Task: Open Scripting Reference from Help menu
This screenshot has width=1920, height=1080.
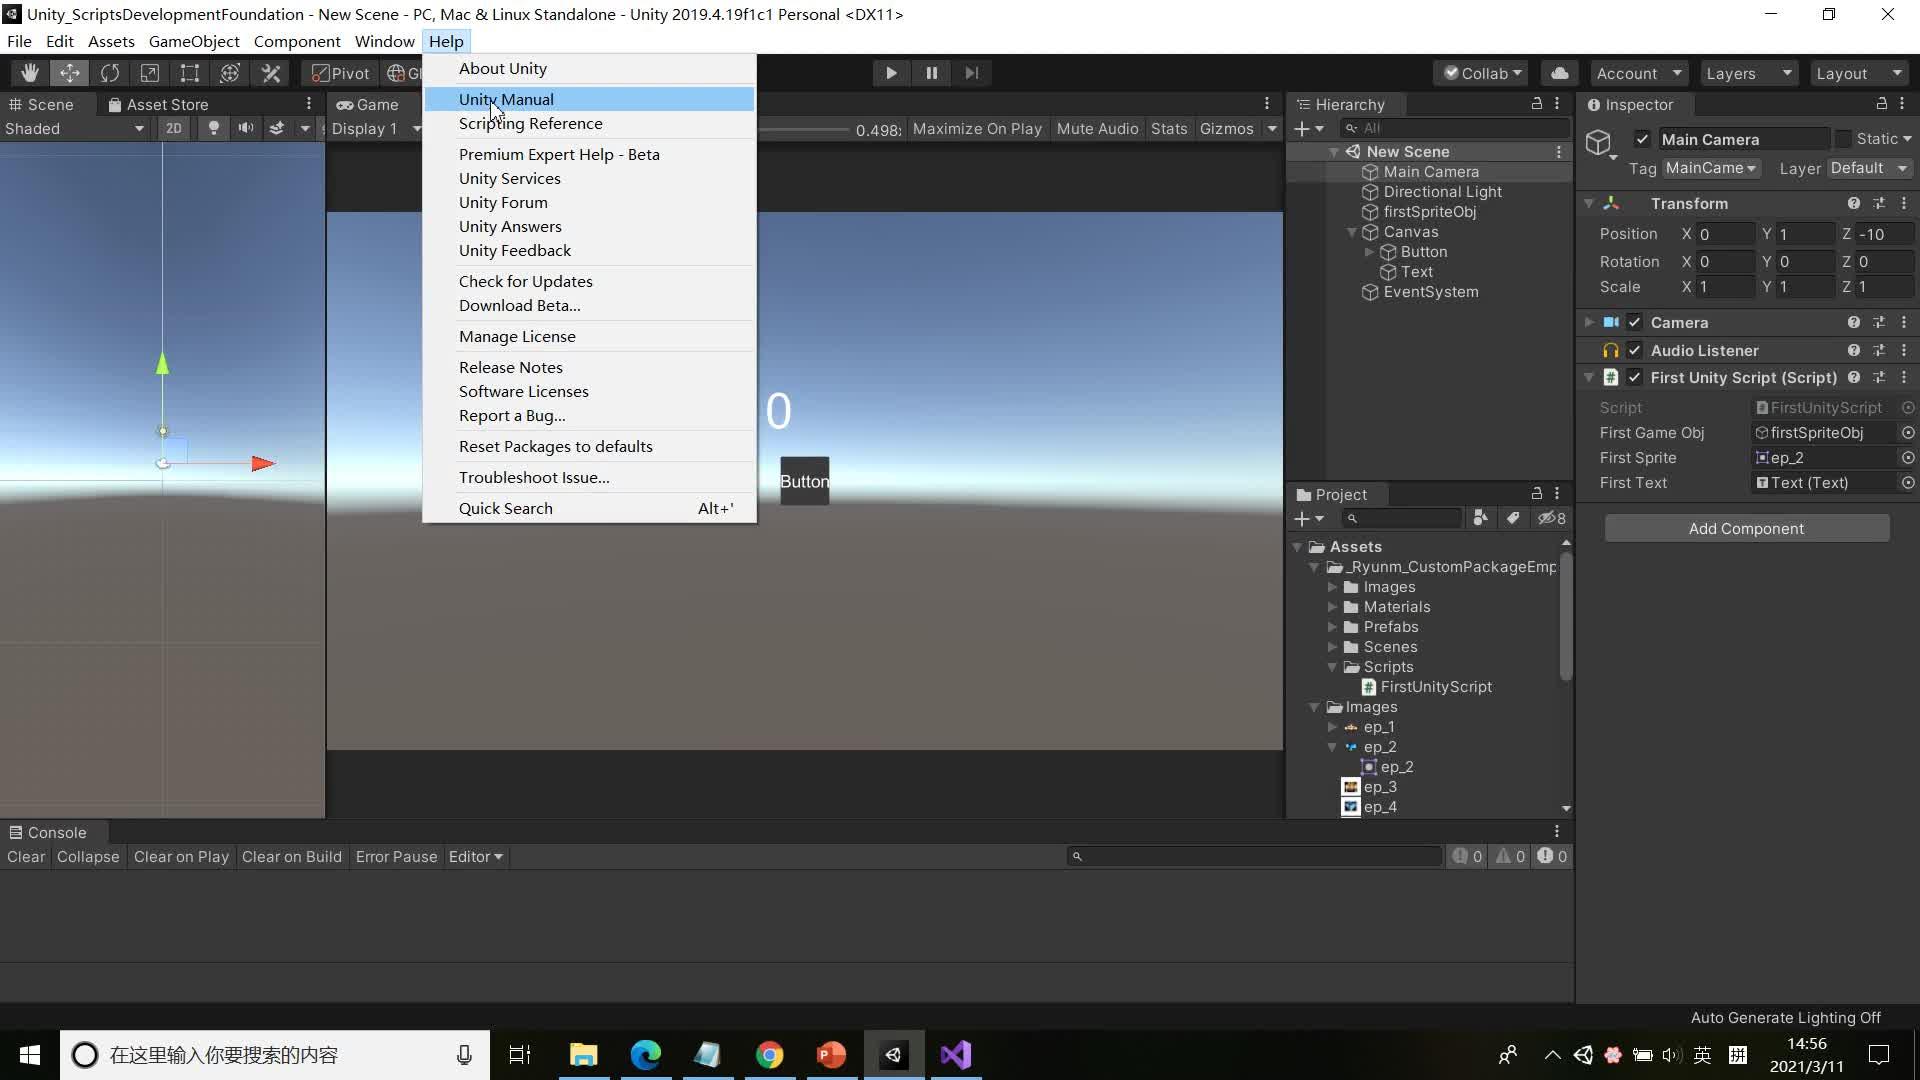Action: pos(530,124)
